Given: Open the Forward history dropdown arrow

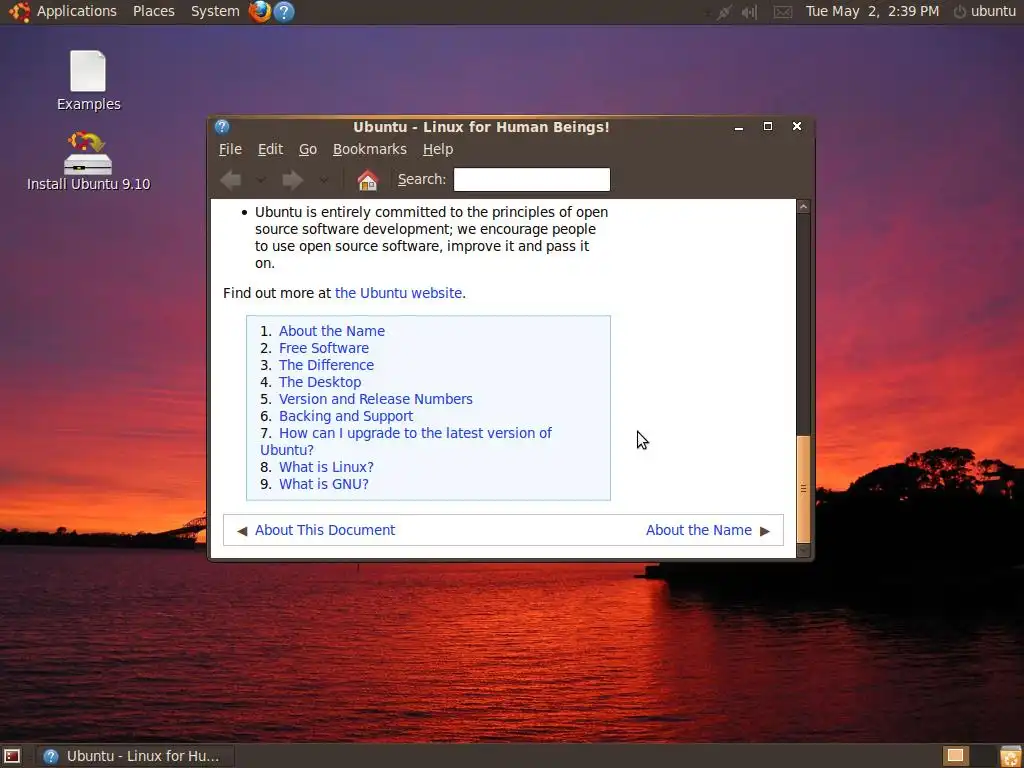Looking at the screenshot, I should point(324,180).
